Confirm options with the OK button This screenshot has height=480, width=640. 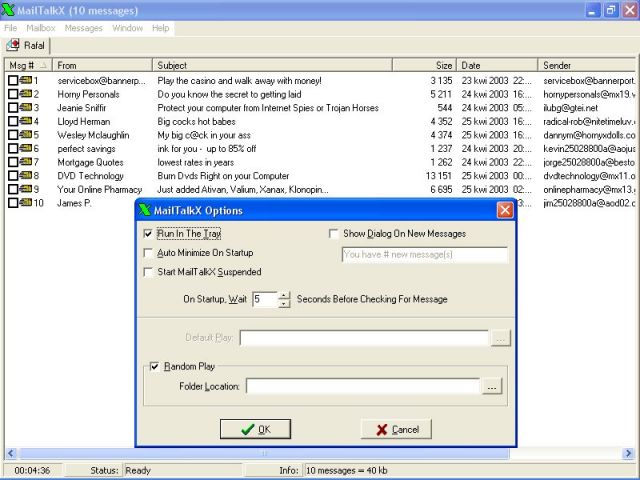click(x=256, y=429)
